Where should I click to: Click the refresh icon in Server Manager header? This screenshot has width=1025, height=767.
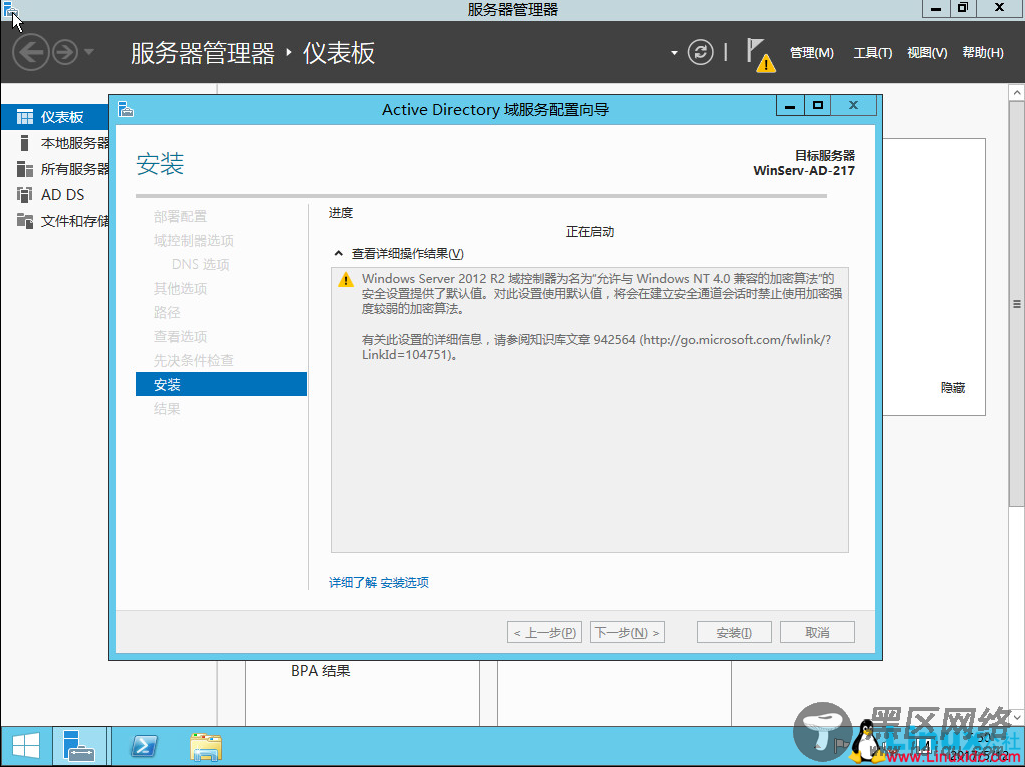pos(700,52)
